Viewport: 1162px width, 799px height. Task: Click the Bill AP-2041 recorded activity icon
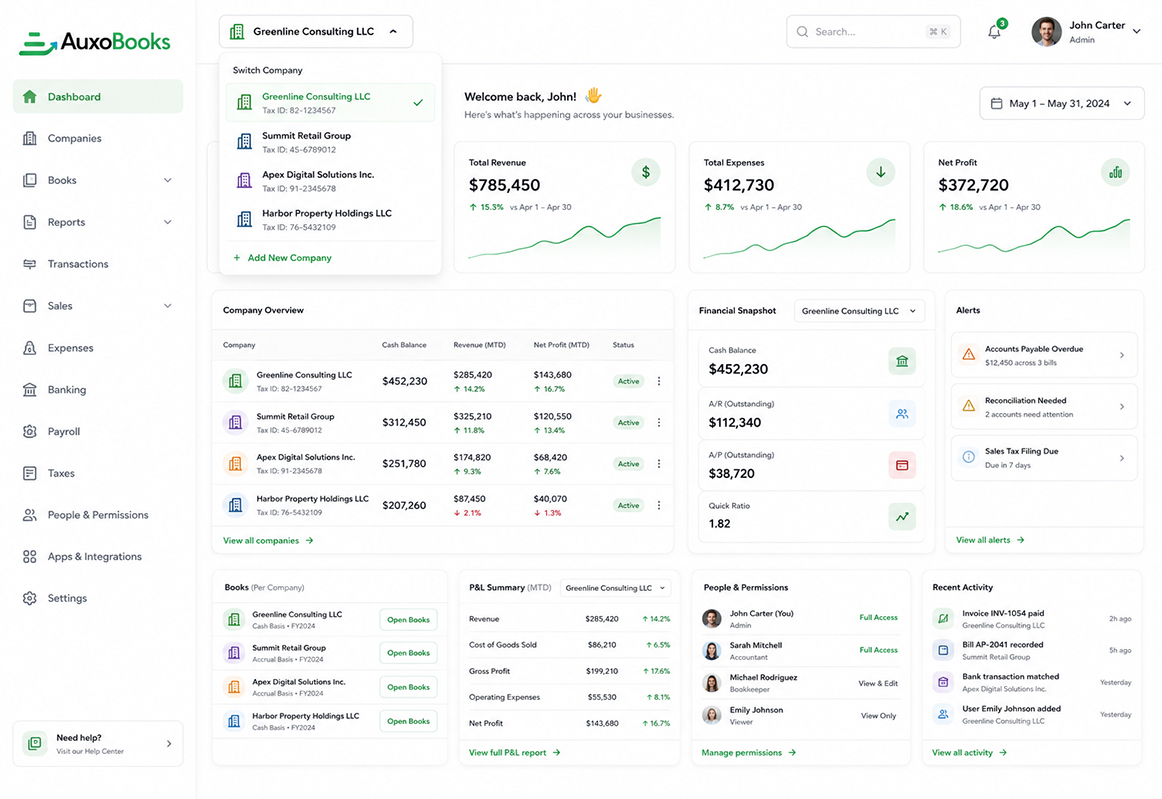pyautogui.click(x=943, y=650)
